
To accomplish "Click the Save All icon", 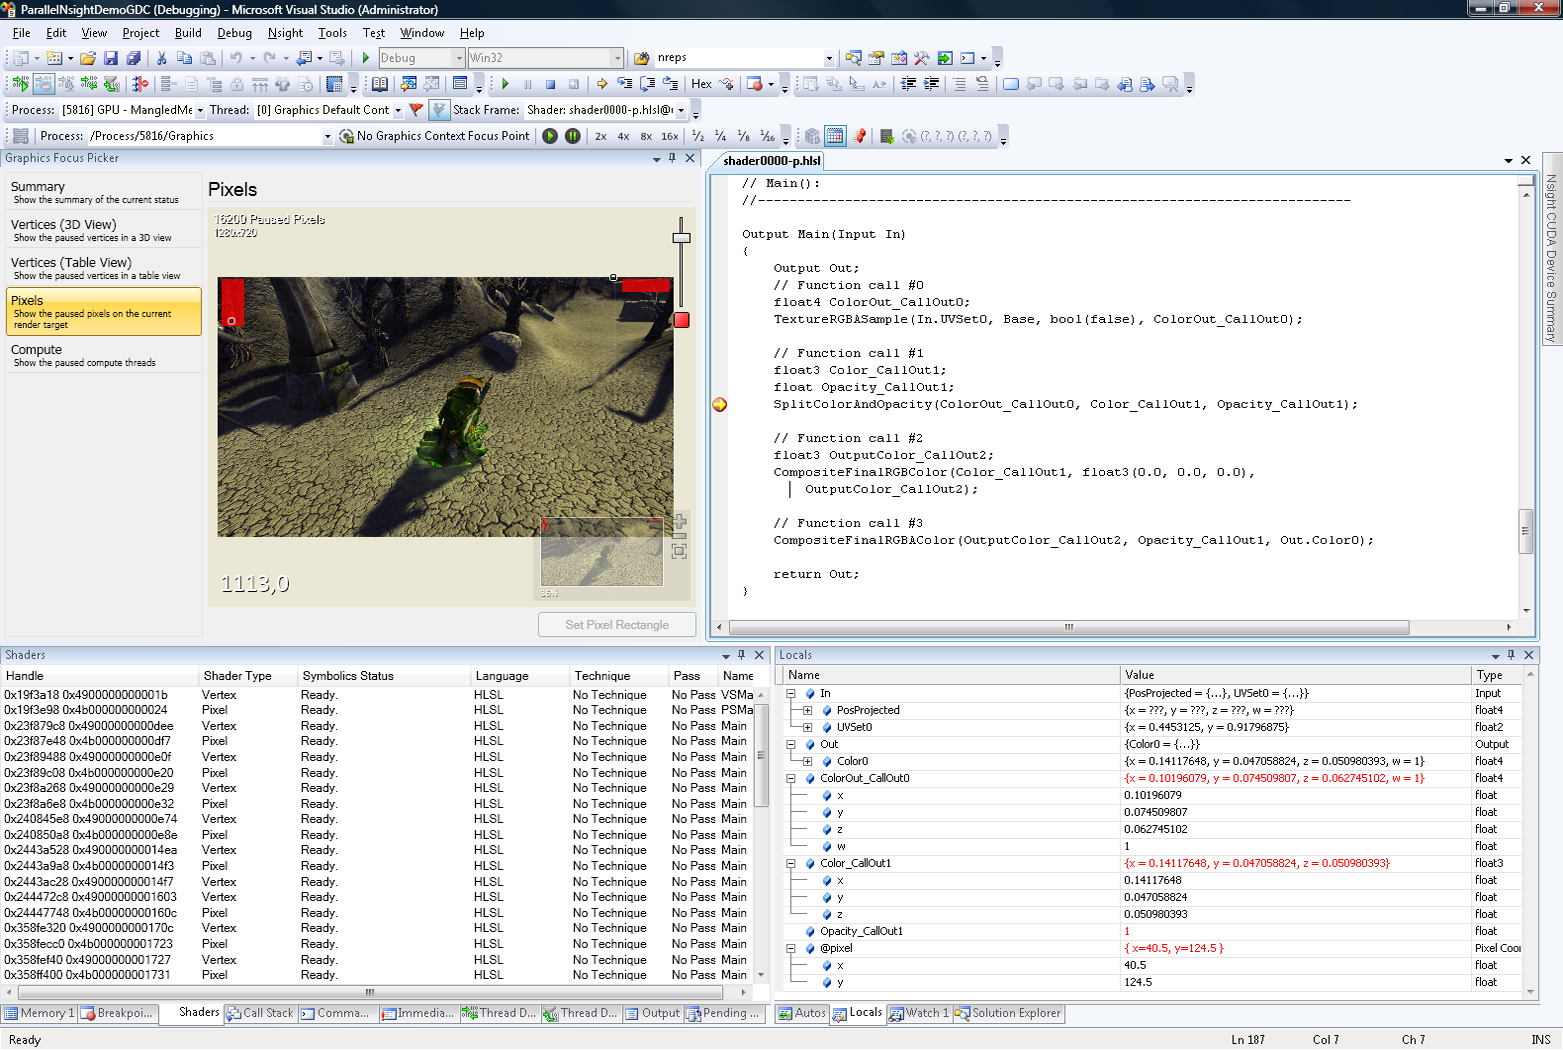I will pos(133,58).
